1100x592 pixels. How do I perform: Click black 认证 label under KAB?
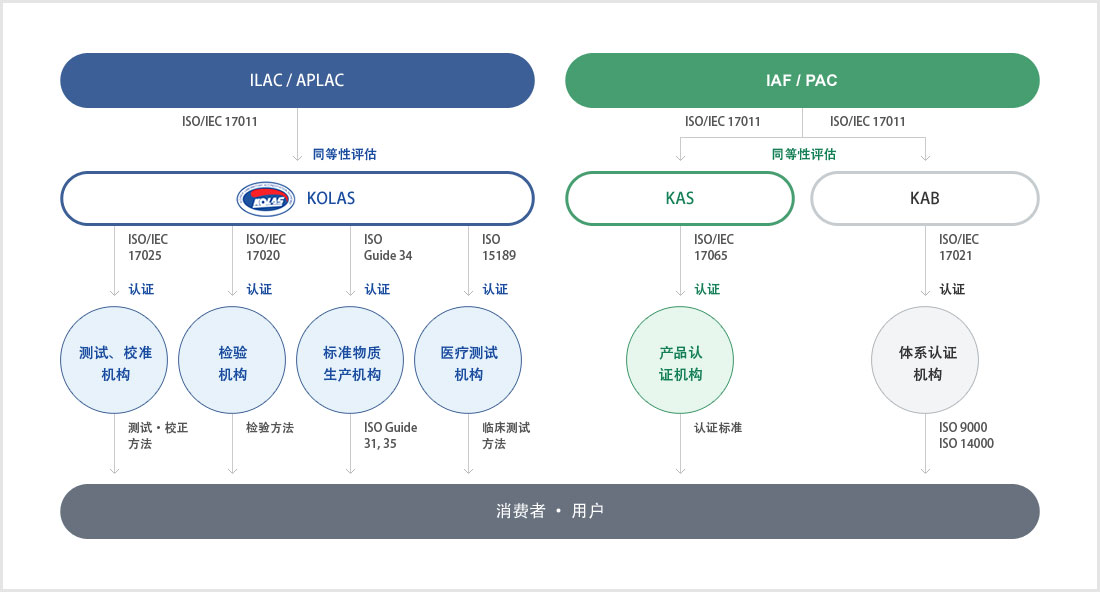coord(952,289)
